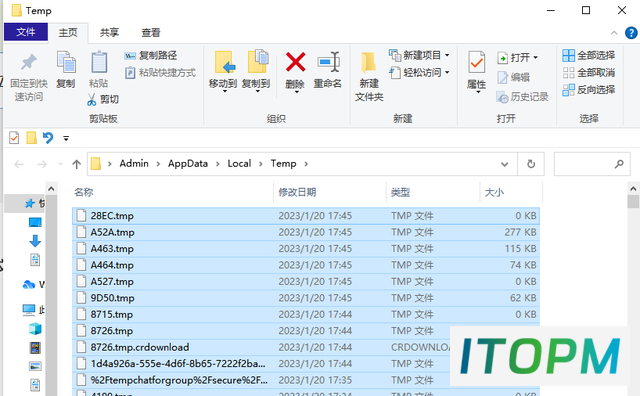Viewport: 640px width, 396px height.
Task: Expand New item (新建项目) dropdown
Action: coord(447,55)
